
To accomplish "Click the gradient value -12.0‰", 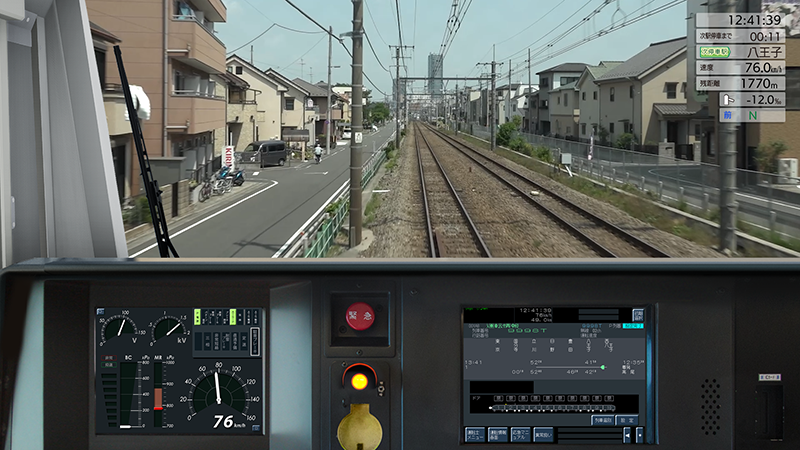I will 764,99.
